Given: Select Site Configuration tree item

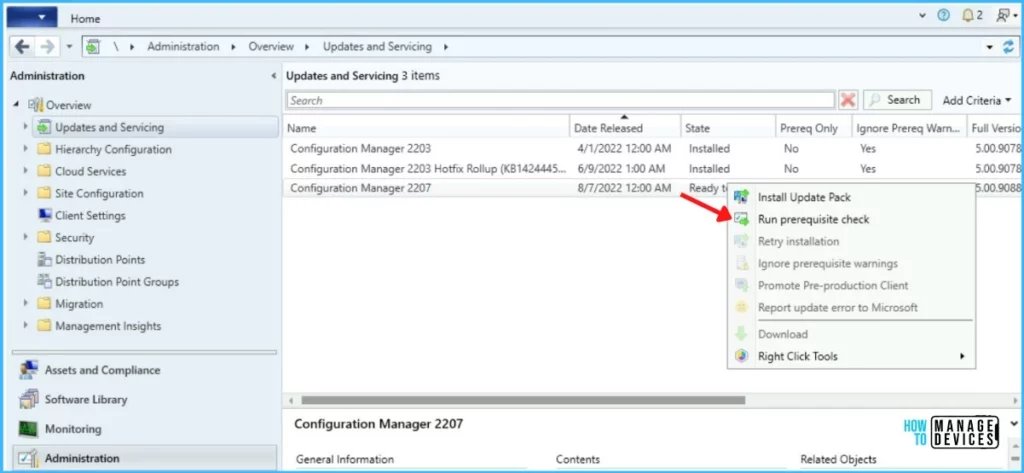Looking at the screenshot, I should pyautogui.click(x=99, y=194).
